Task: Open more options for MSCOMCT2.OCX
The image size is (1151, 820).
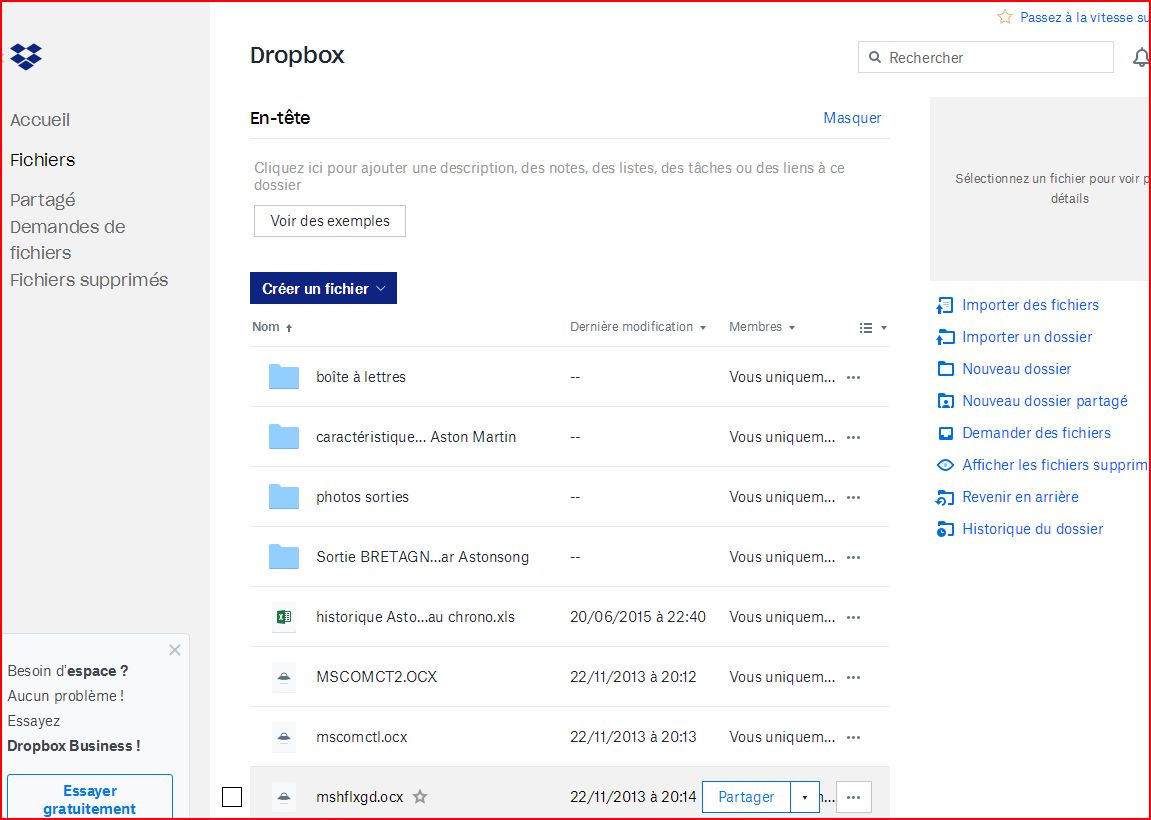Action: pyautogui.click(x=853, y=678)
